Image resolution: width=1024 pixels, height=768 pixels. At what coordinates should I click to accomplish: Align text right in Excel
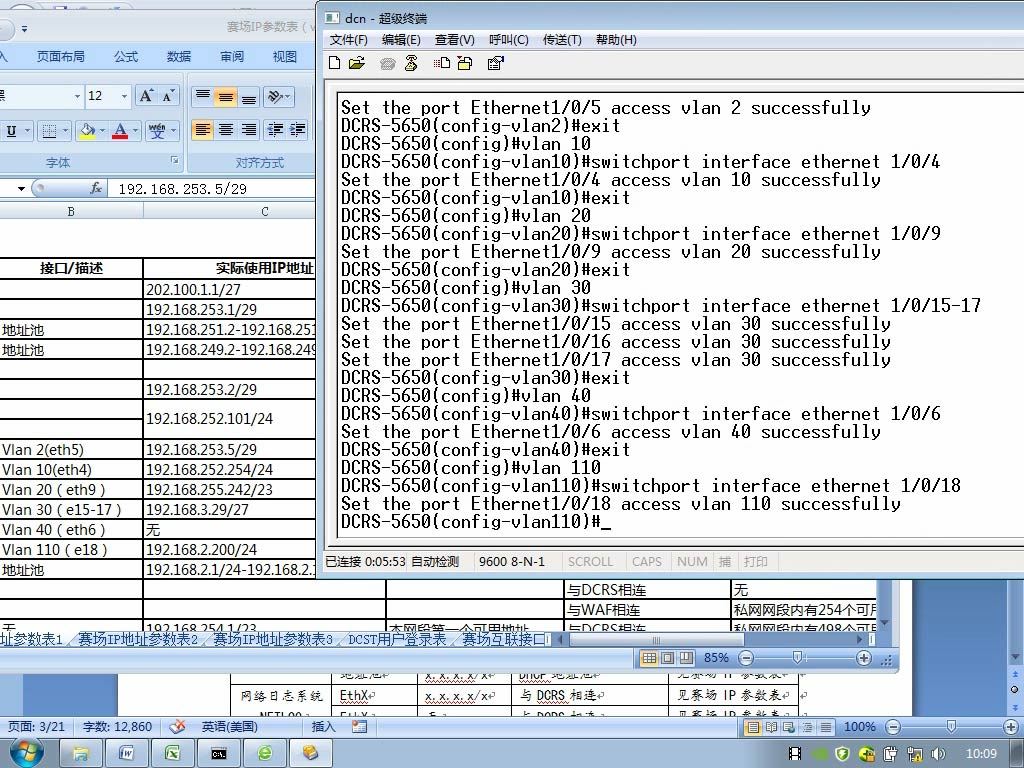tap(249, 130)
